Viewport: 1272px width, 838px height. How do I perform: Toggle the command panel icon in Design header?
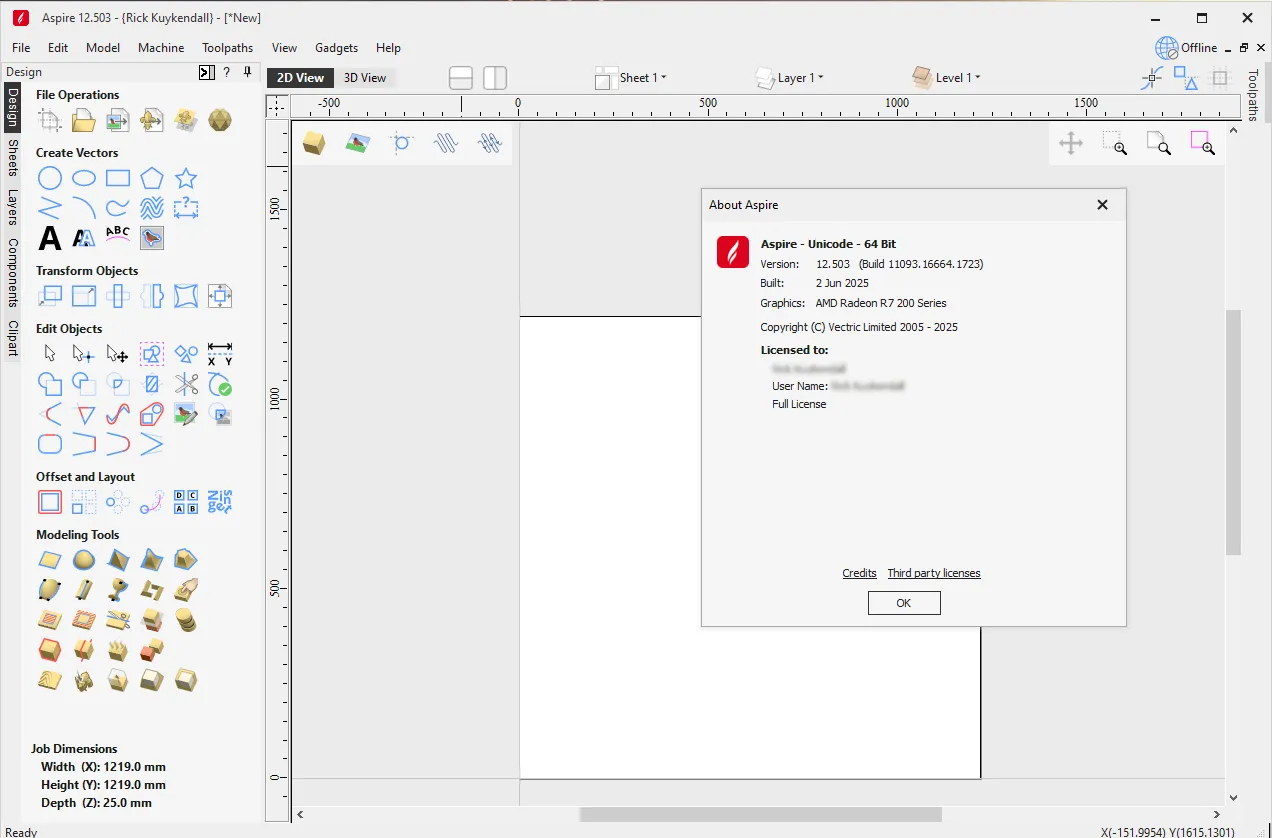point(207,72)
